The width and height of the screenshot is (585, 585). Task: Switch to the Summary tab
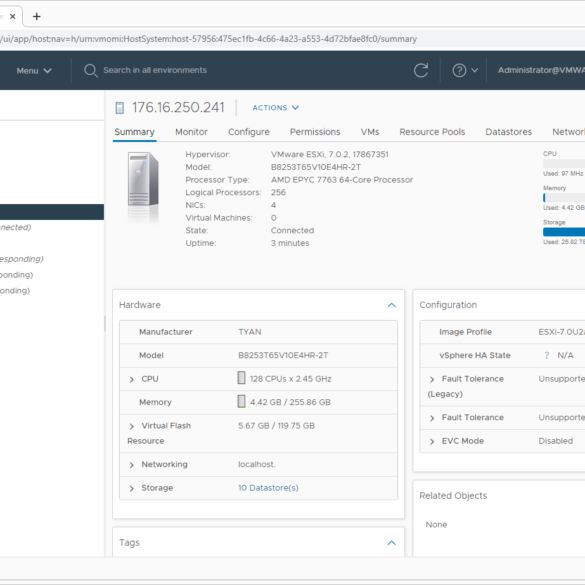[134, 132]
